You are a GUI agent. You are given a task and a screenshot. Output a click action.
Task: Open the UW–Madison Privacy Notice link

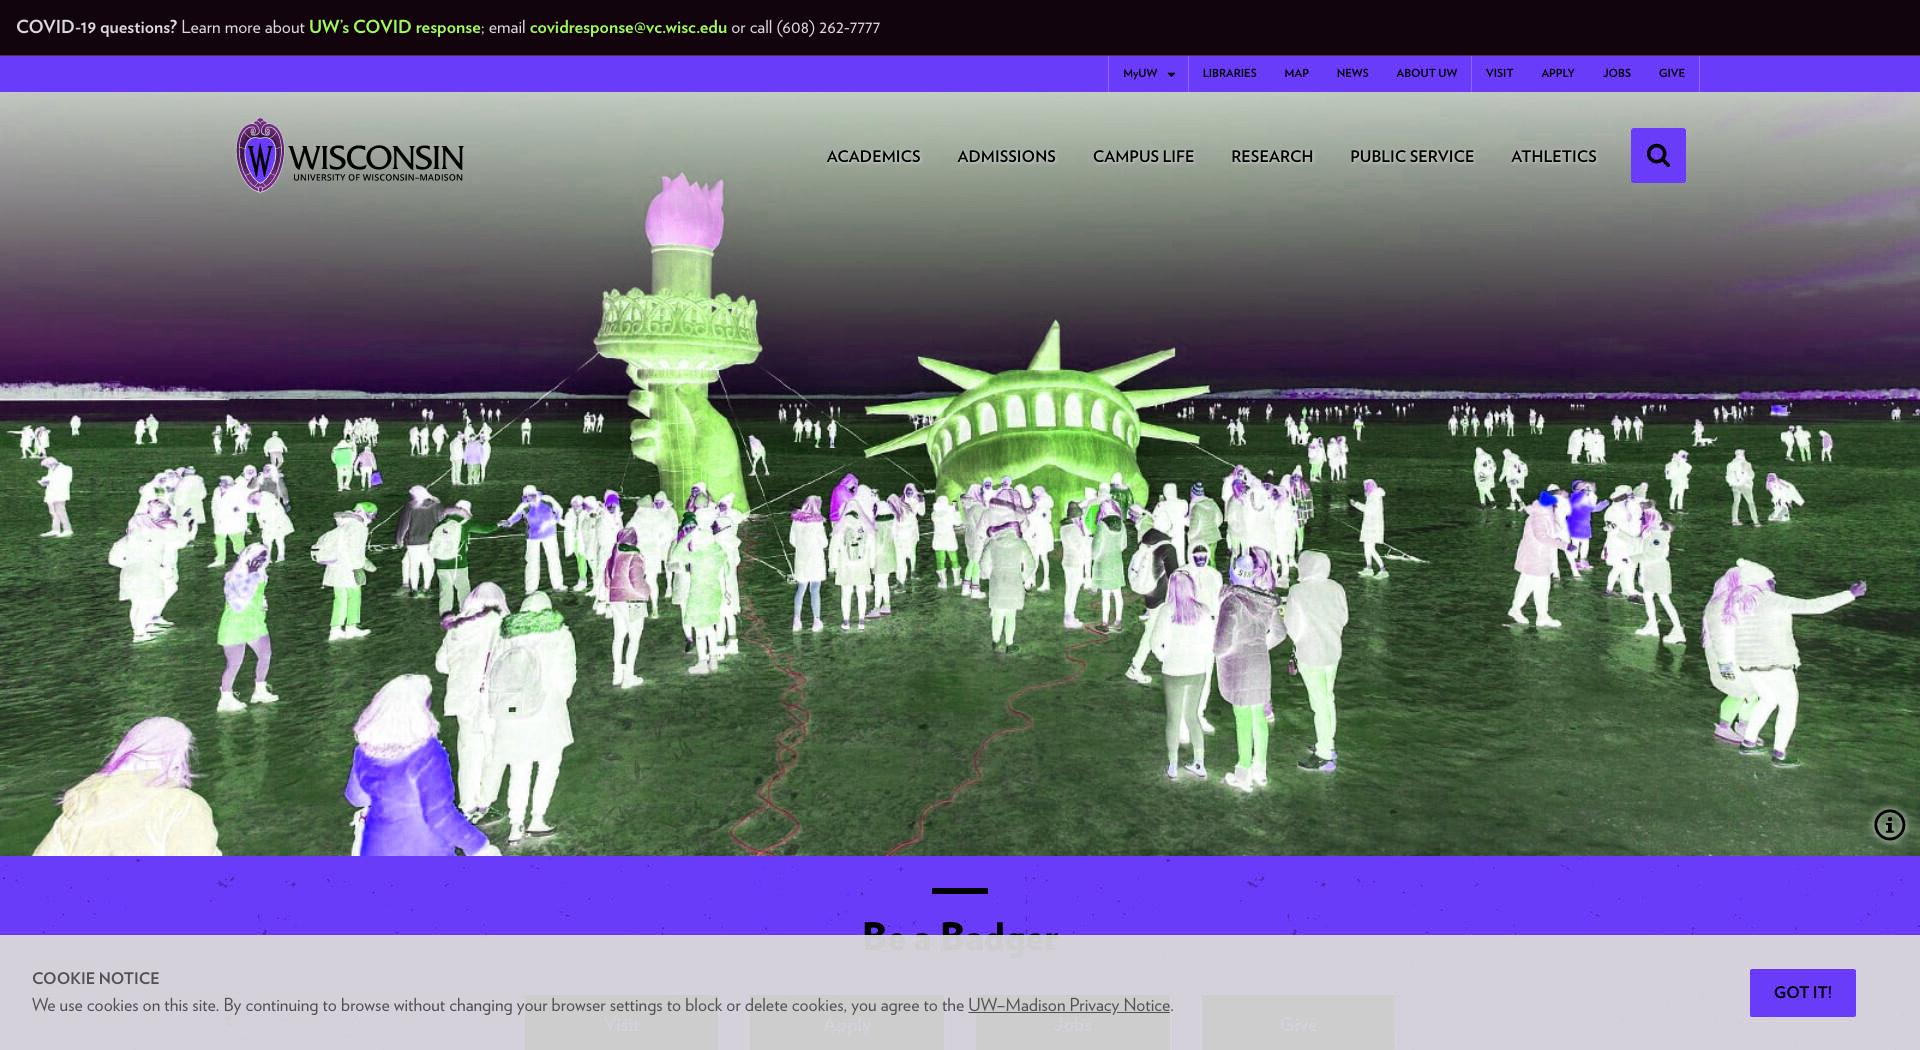[1068, 1005]
